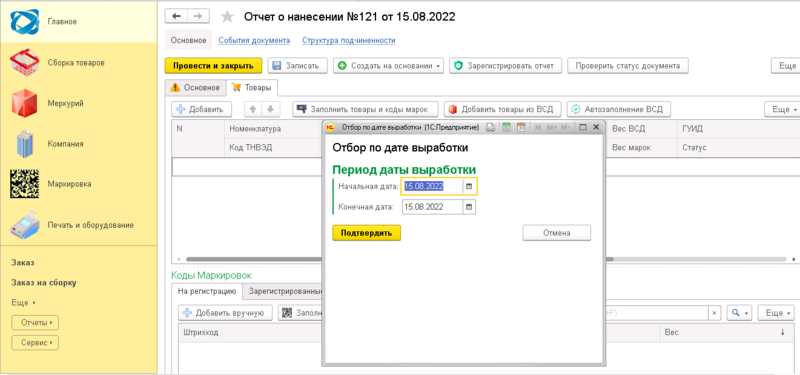Open the Компания building icon
Image resolution: width=800 pixels, height=375 pixels.
coord(24,144)
